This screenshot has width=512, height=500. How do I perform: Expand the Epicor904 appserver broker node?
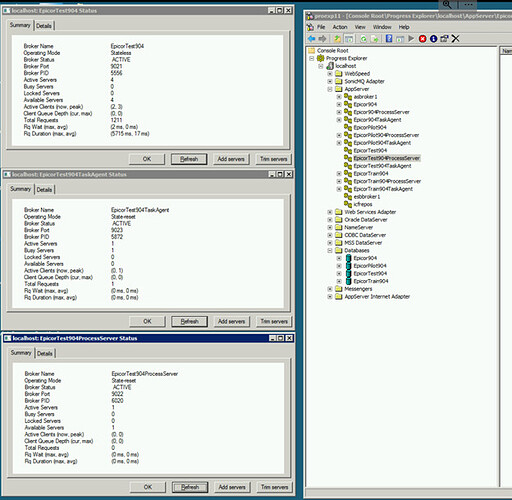coord(339,104)
